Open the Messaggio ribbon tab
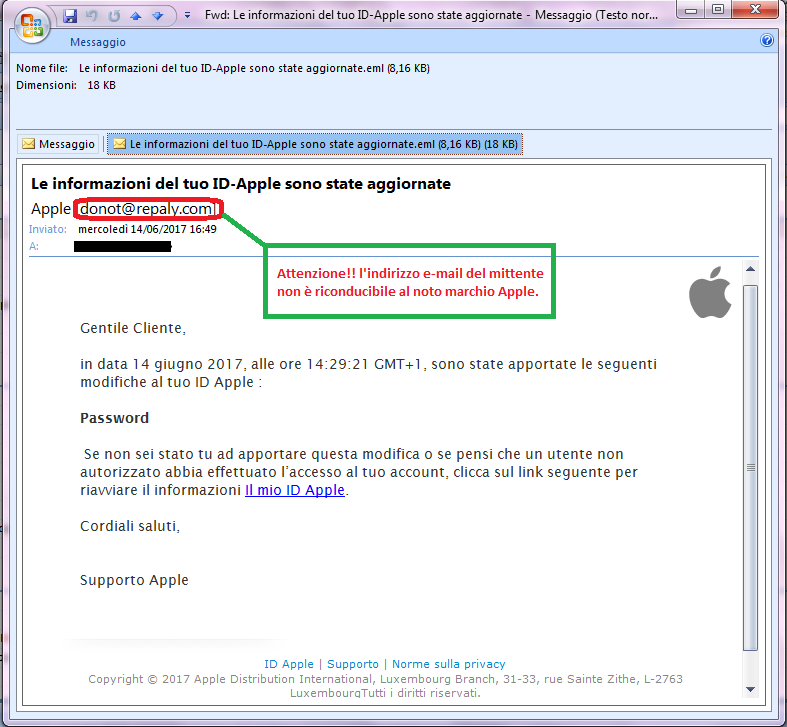The image size is (787, 727). pos(98,42)
